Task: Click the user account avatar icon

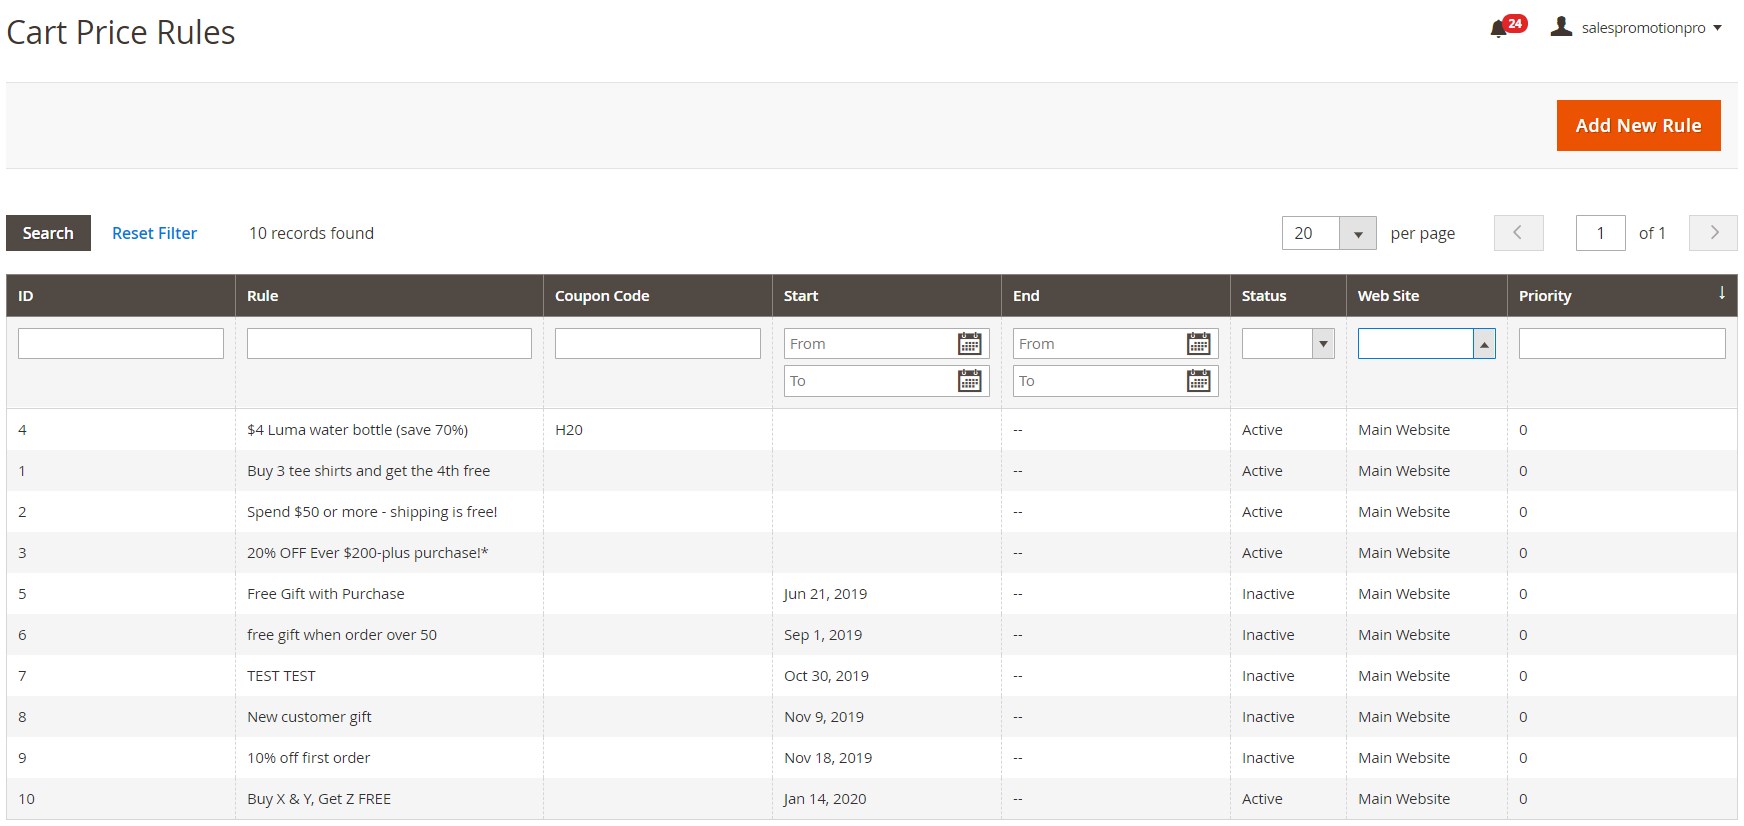Action: [1561, 27]
